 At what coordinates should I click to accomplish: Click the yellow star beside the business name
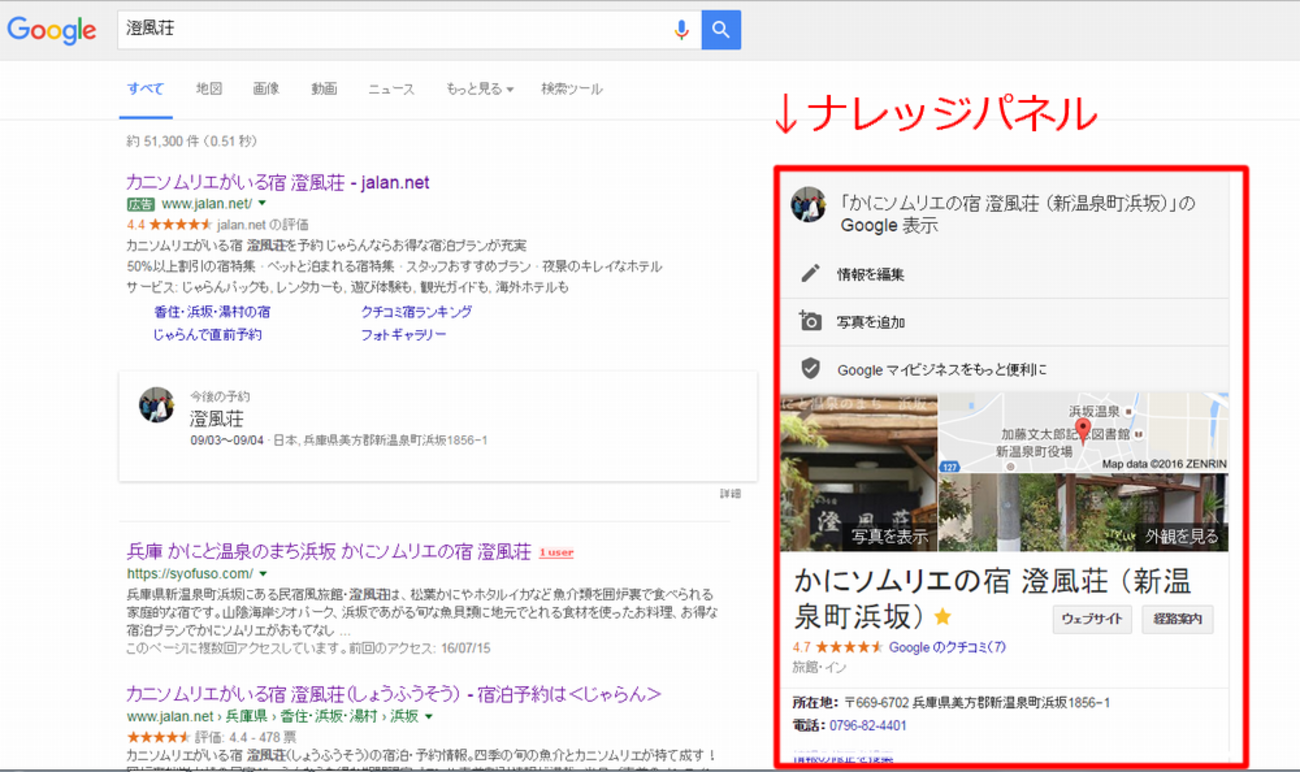click(x=942, y=616)
